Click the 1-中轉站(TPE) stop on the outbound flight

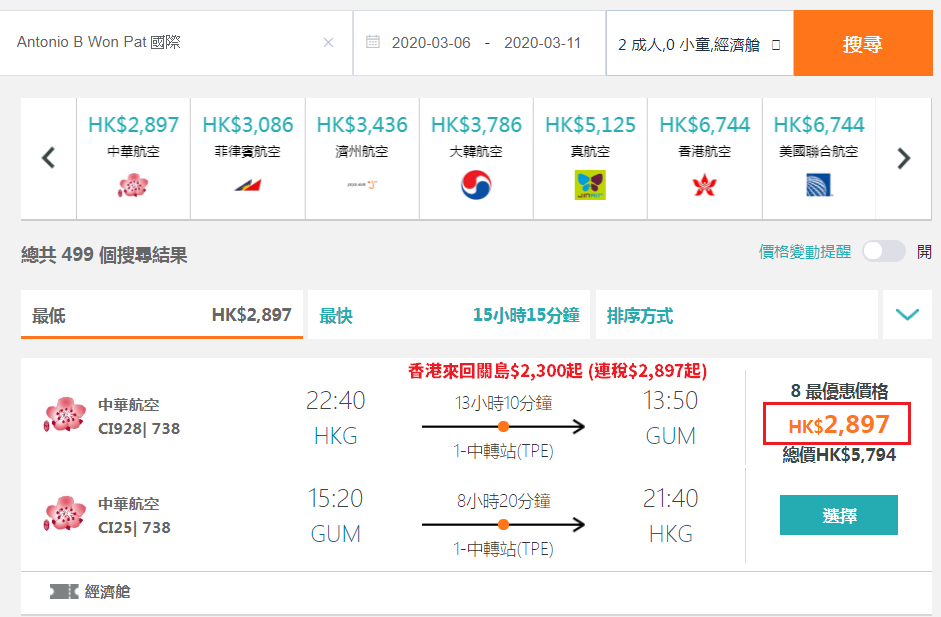click(x=504, y=451)
